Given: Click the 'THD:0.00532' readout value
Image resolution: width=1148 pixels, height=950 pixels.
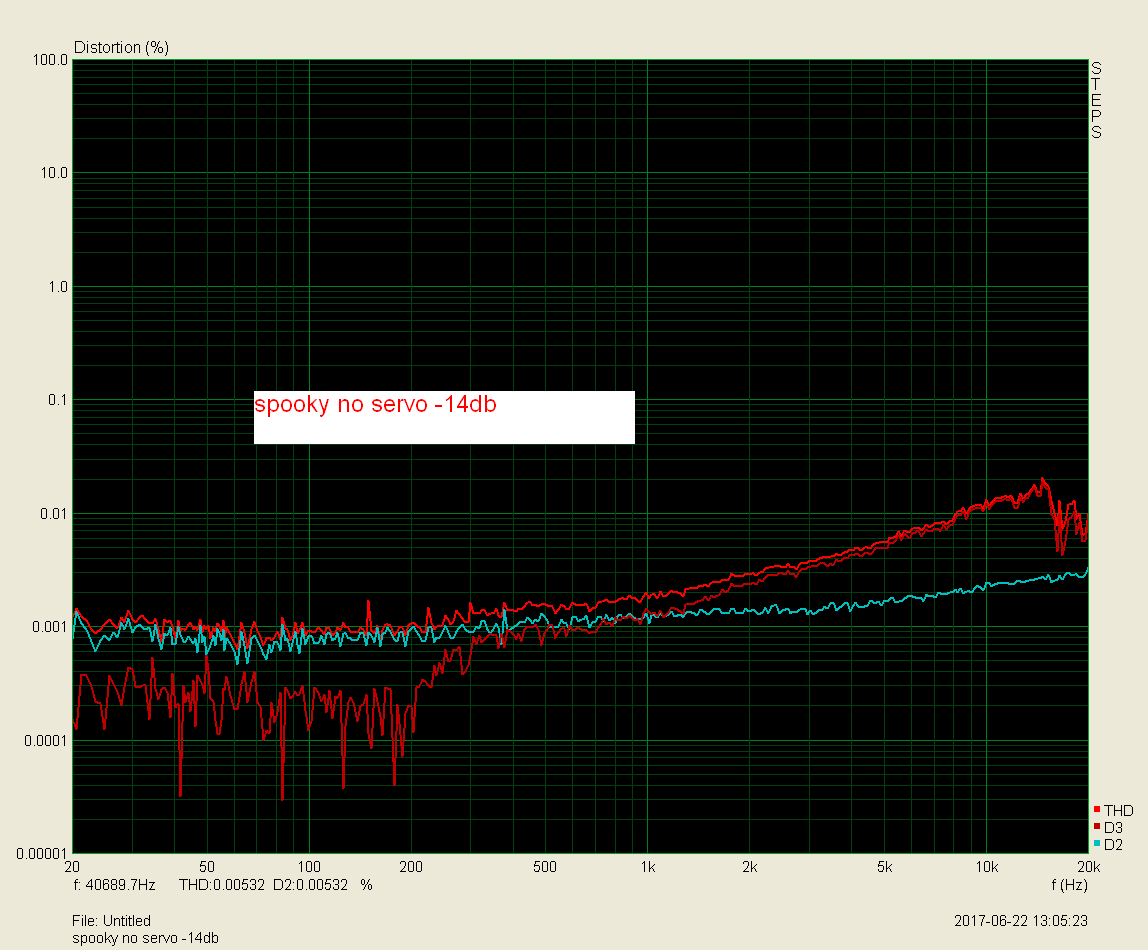Looking at the screenshot, I should (222, 885).
